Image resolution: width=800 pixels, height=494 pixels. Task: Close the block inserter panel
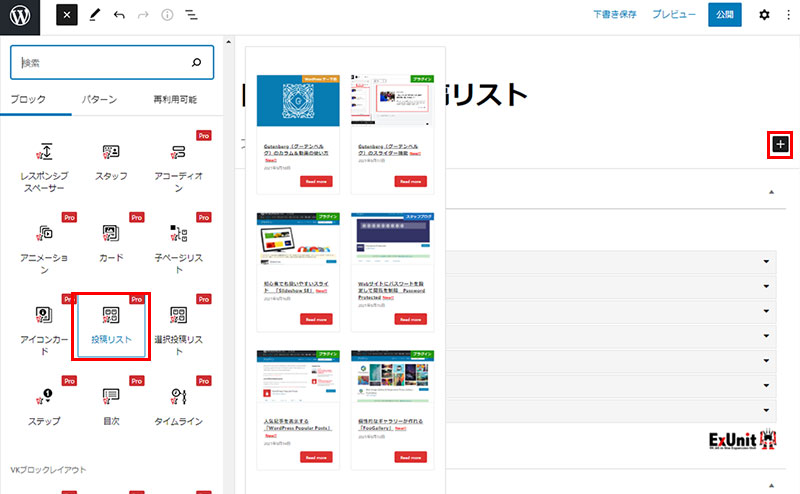pyautogui.click(x=66, y=16)
